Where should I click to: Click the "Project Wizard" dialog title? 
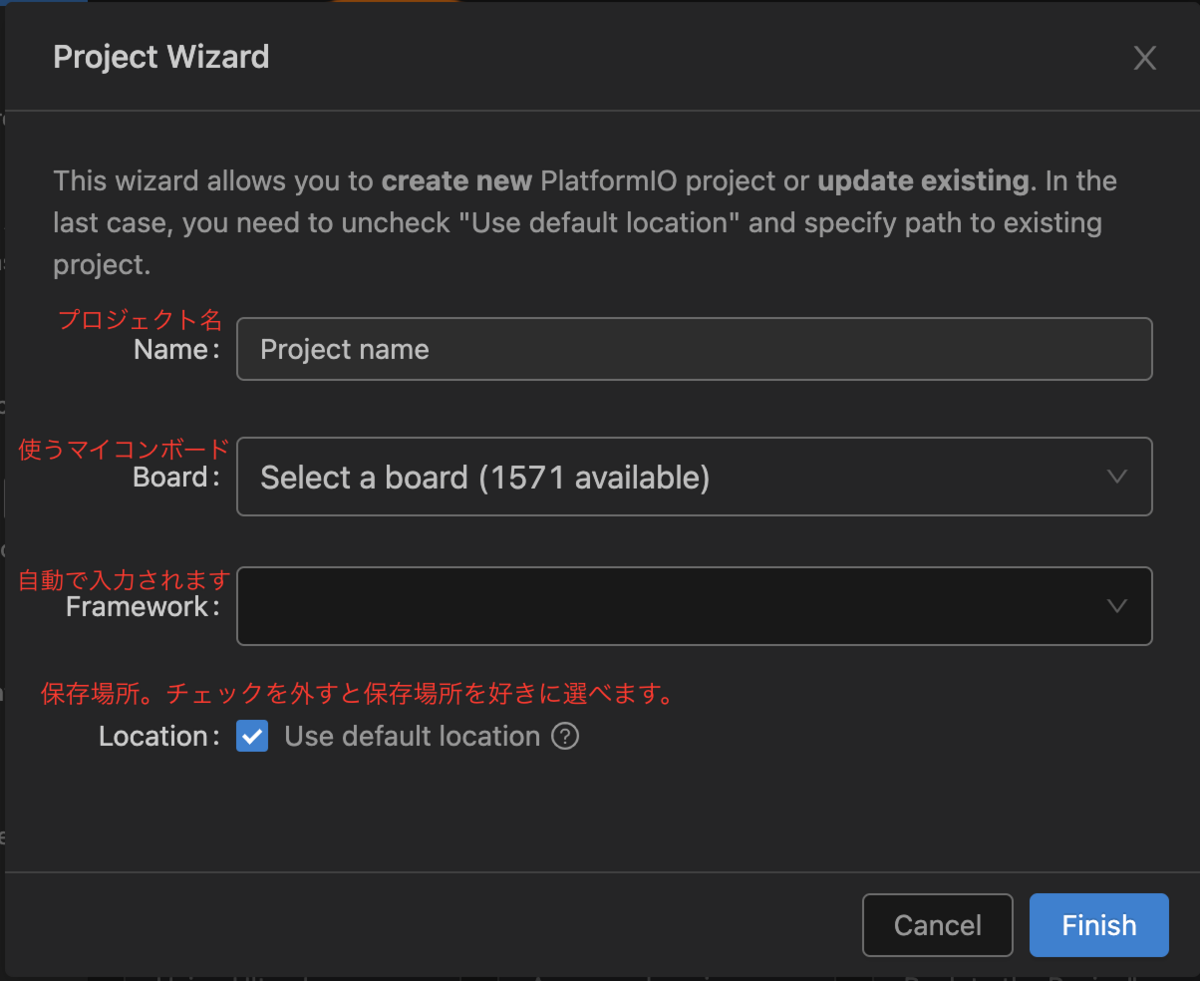[x=161, y=57]
